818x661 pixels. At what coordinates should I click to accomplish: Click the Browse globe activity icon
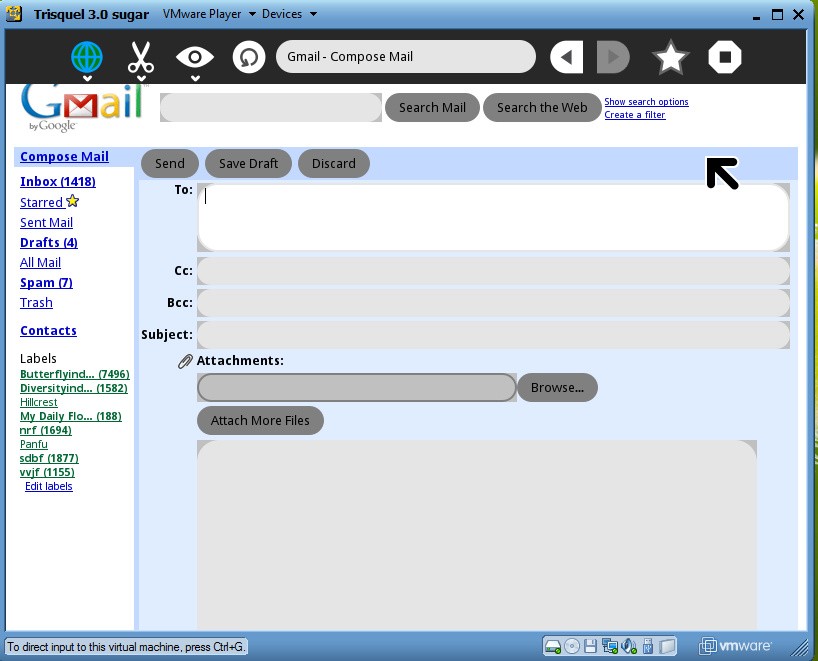(87, 57)
